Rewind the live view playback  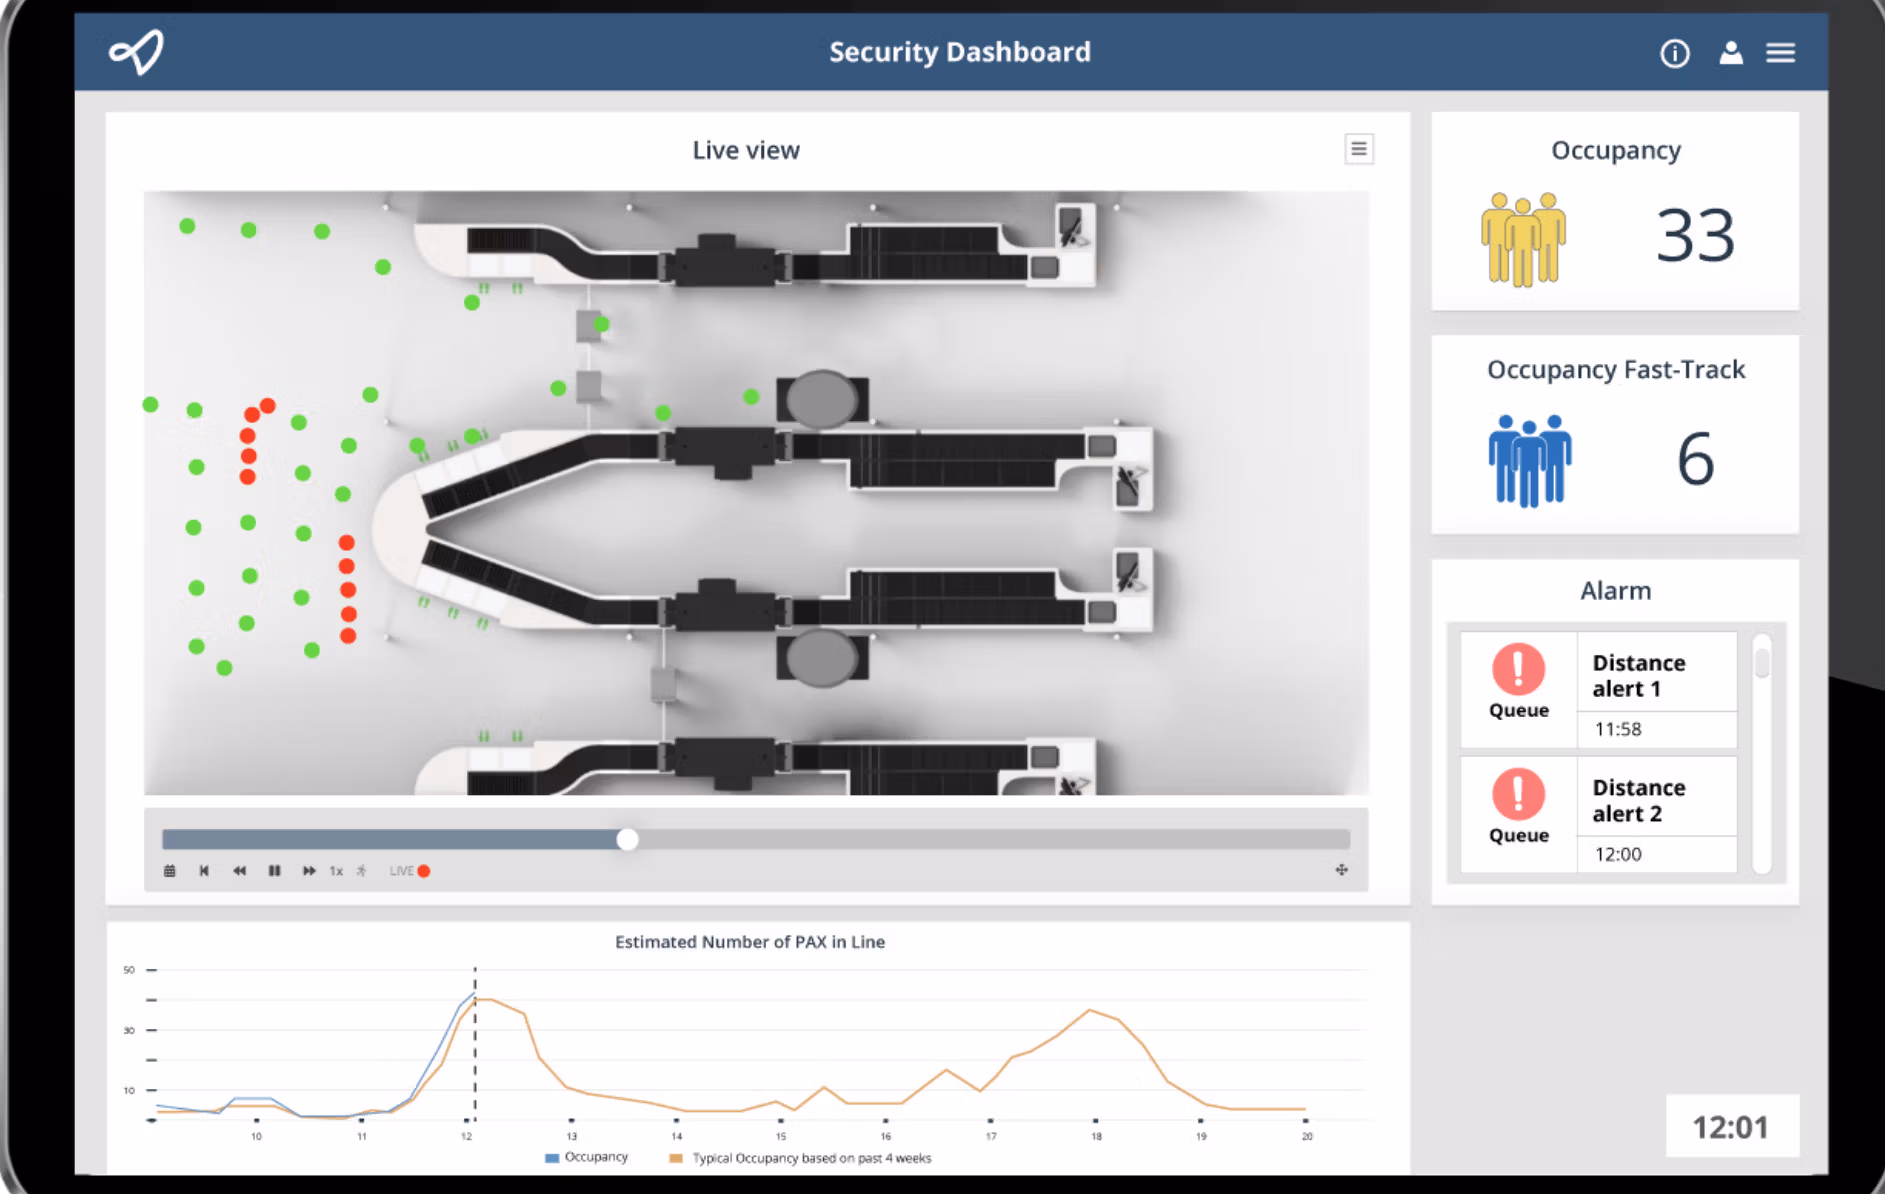click(x=239, y=871)
